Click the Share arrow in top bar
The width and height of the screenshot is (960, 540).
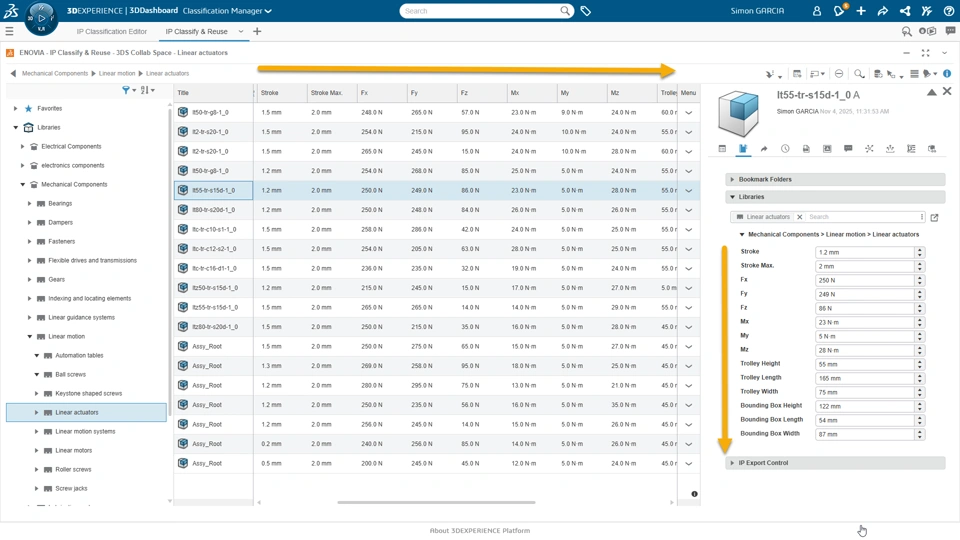[x=882, y=11]
